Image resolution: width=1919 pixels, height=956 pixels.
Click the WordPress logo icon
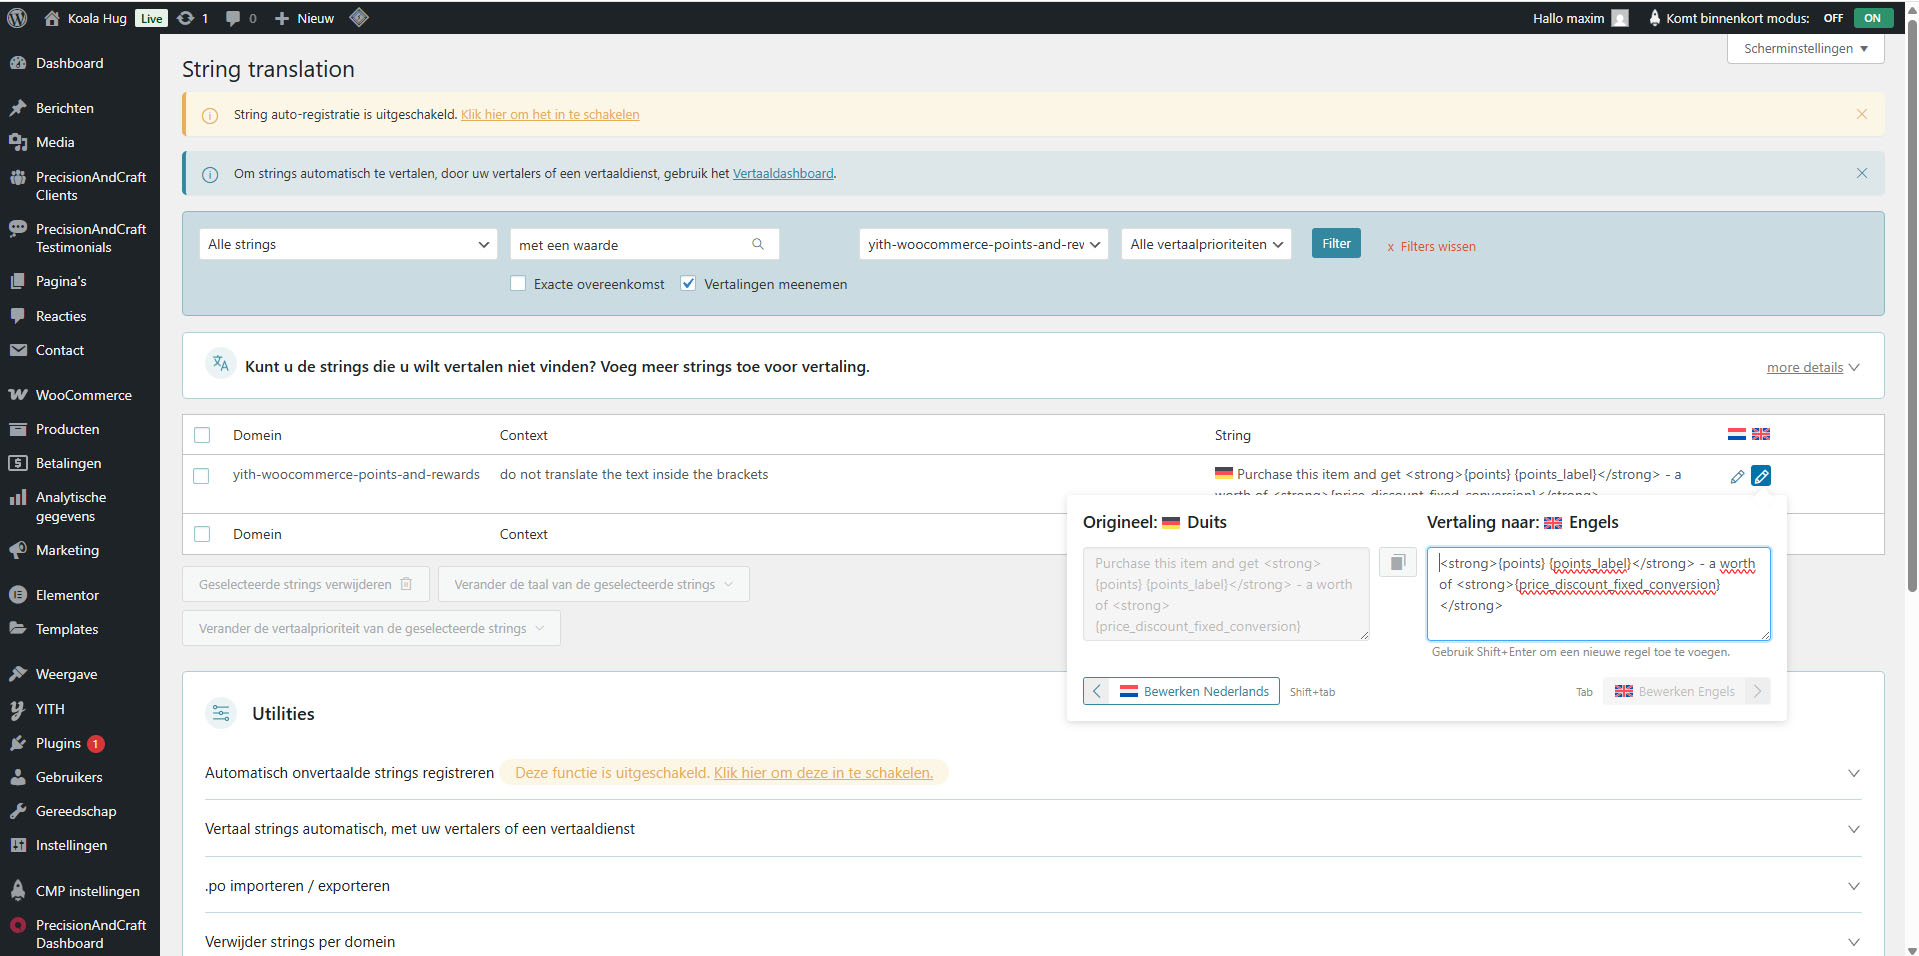[x=17, y=18]
